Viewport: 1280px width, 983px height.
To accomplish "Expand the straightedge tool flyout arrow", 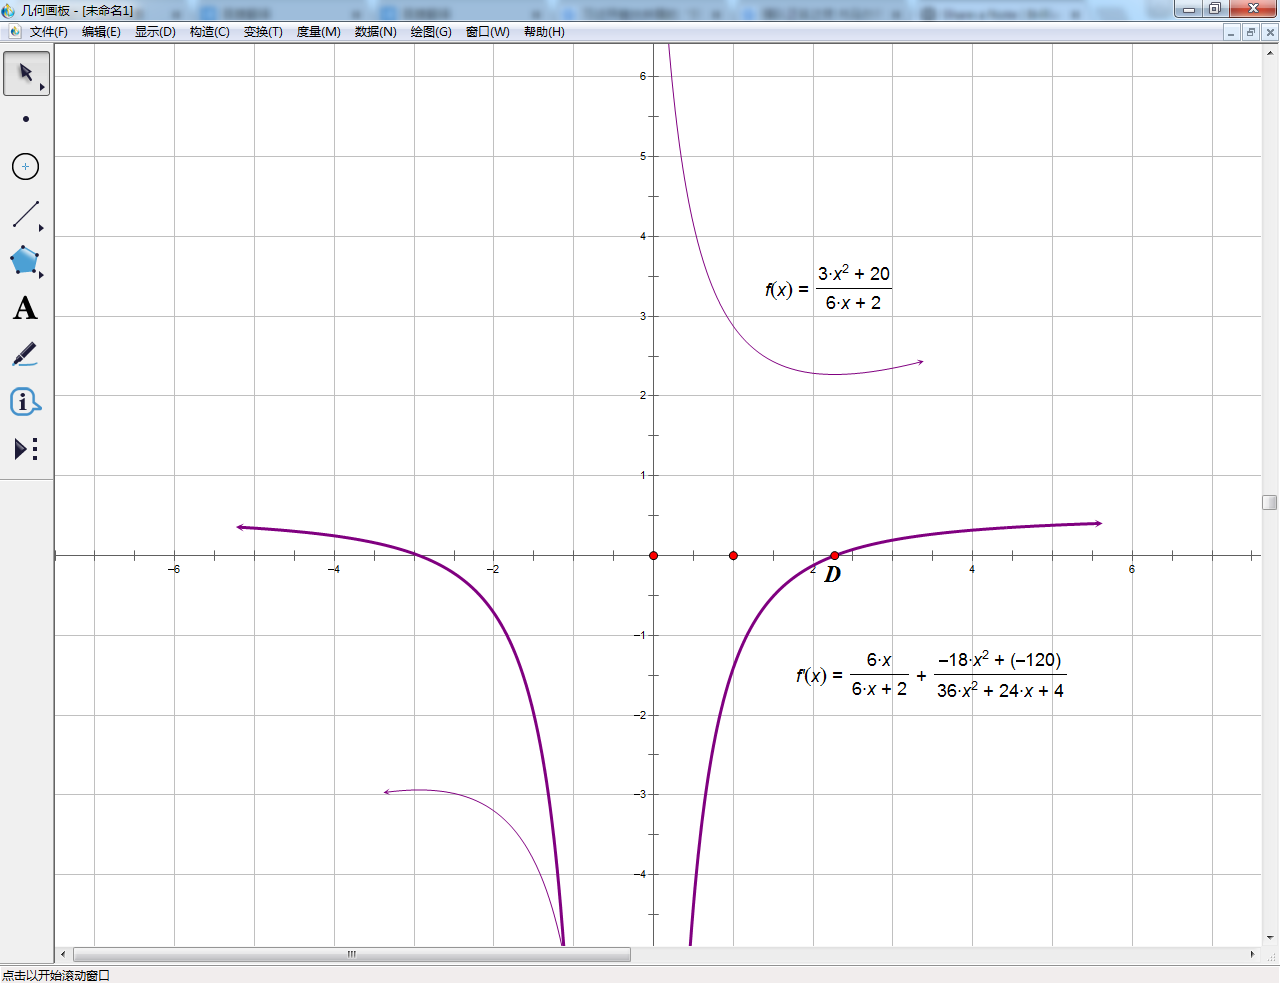I will (x=42, y=227).
